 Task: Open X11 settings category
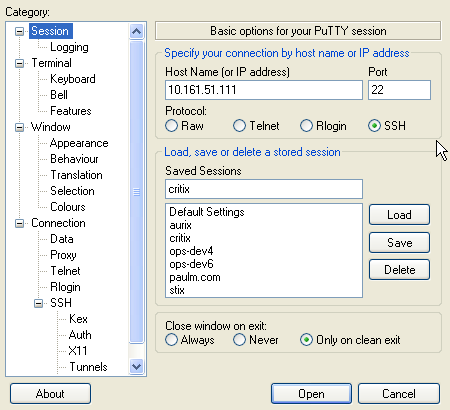pyautogui.click(x=78, y=351)
